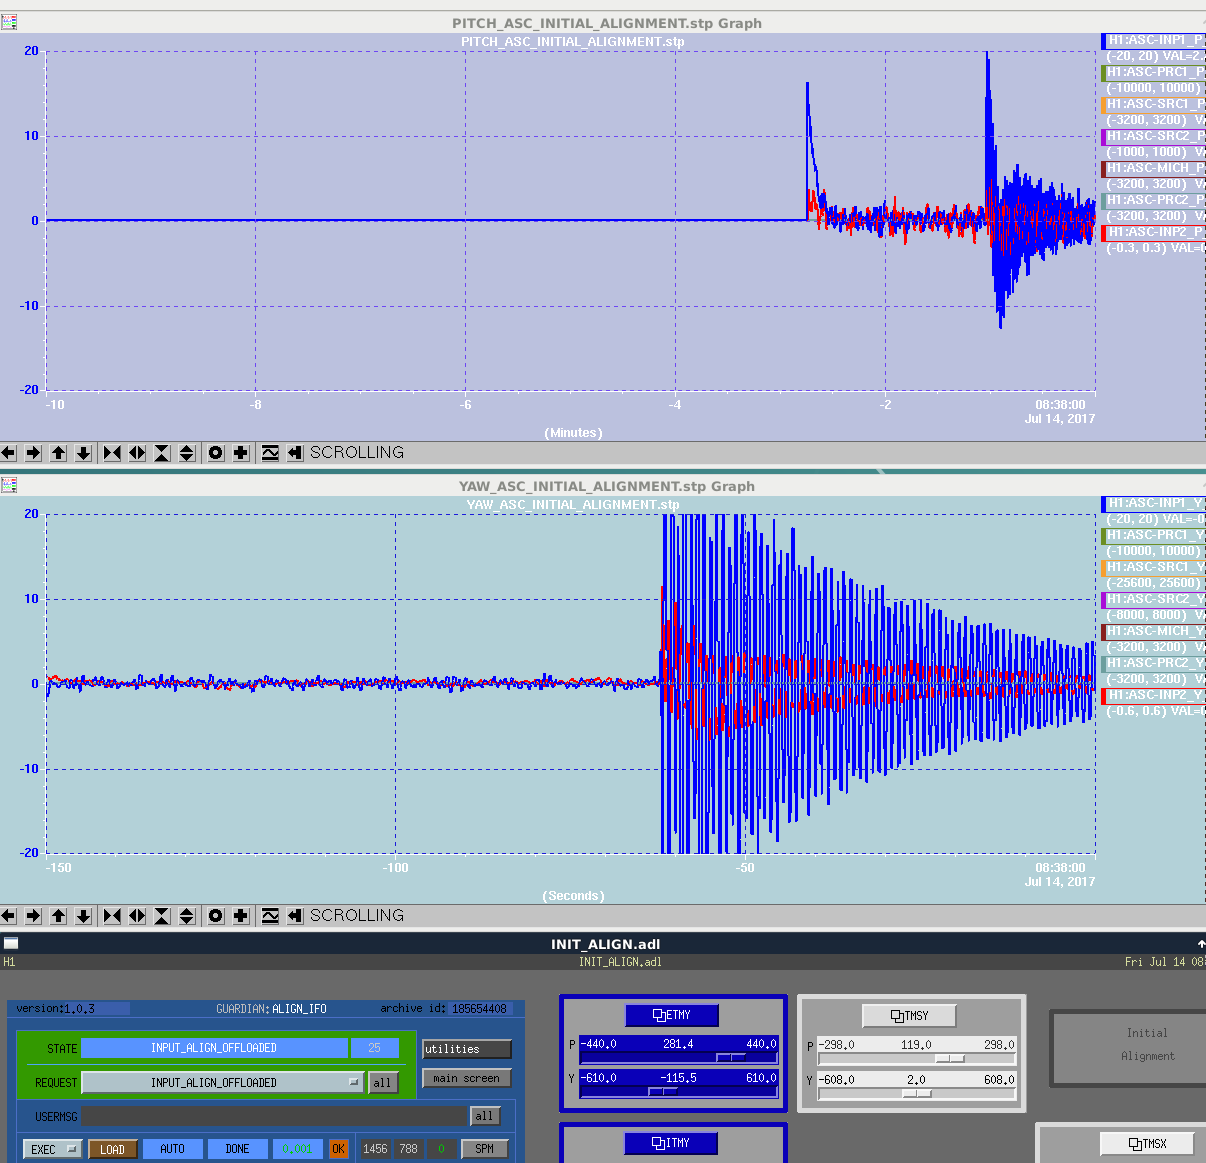Open the main screen button
This screenshot has height=1163, width=1206.
(x=467, y=1078)
